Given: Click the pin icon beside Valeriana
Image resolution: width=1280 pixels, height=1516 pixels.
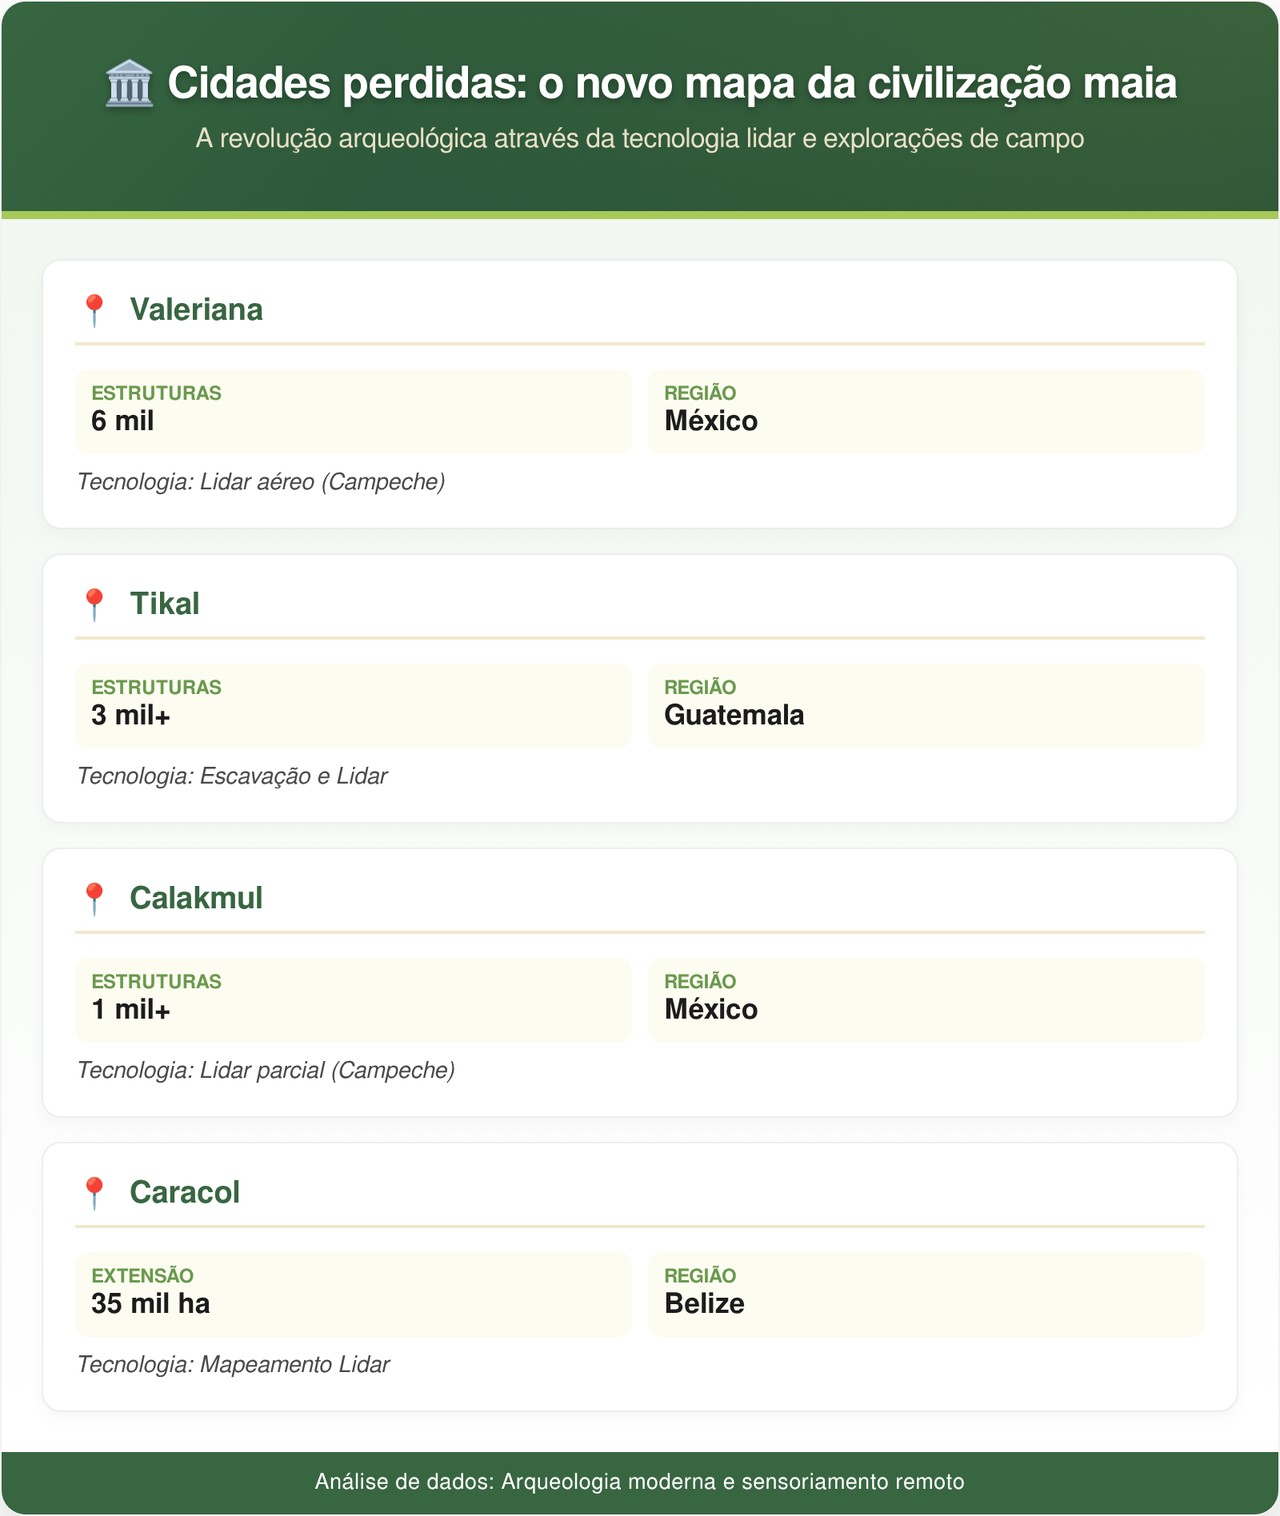Looking at the screenshot, I should 94,310.
